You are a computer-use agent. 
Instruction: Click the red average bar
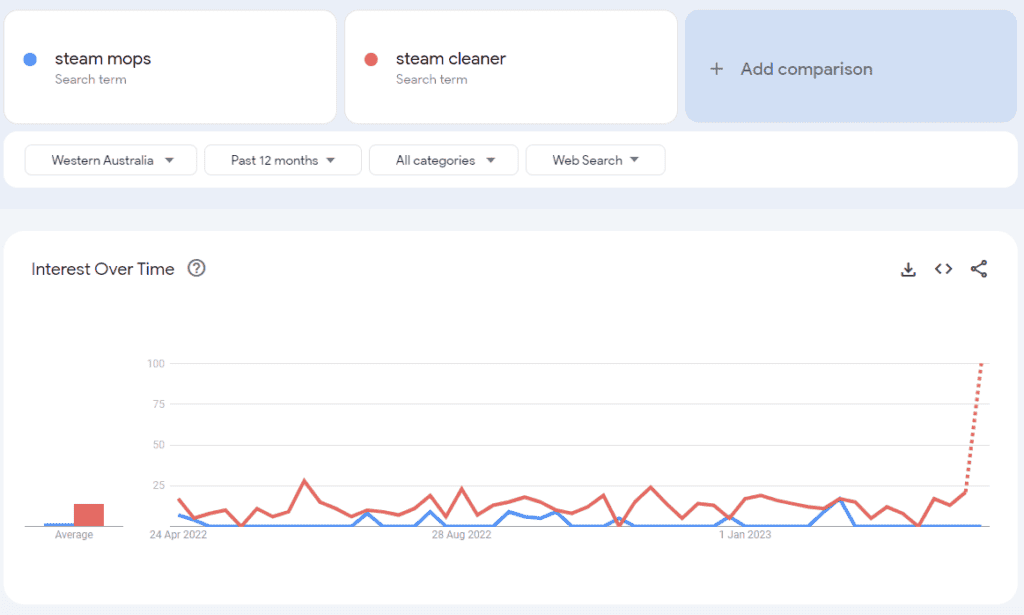pos(89,514)
